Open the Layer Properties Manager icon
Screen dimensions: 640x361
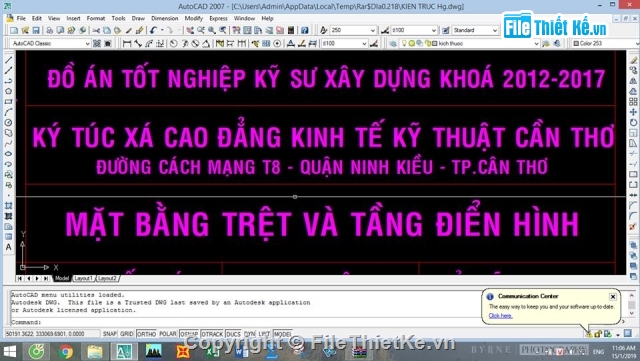393,43
